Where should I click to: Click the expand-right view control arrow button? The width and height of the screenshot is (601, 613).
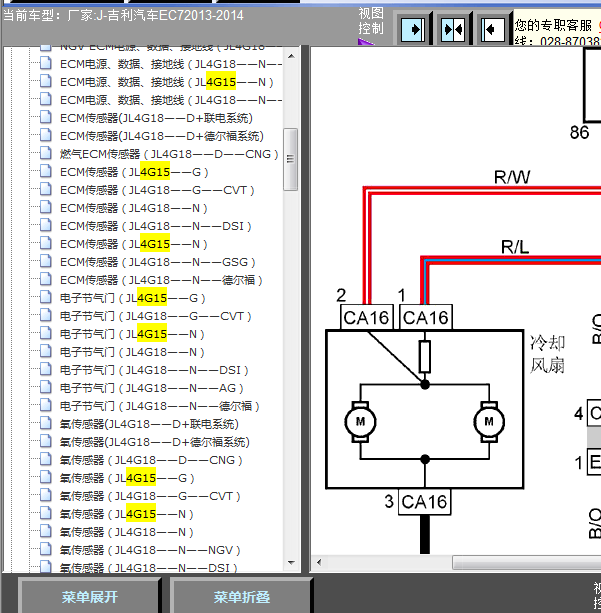click(413, 29)
